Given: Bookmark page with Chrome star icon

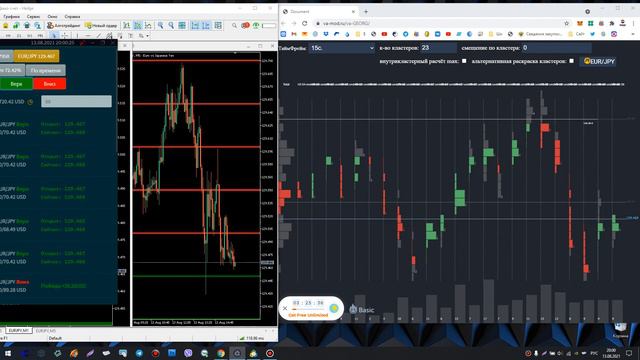Looking at the screenshot, I should pyautogui.click(x=567, y=23).
